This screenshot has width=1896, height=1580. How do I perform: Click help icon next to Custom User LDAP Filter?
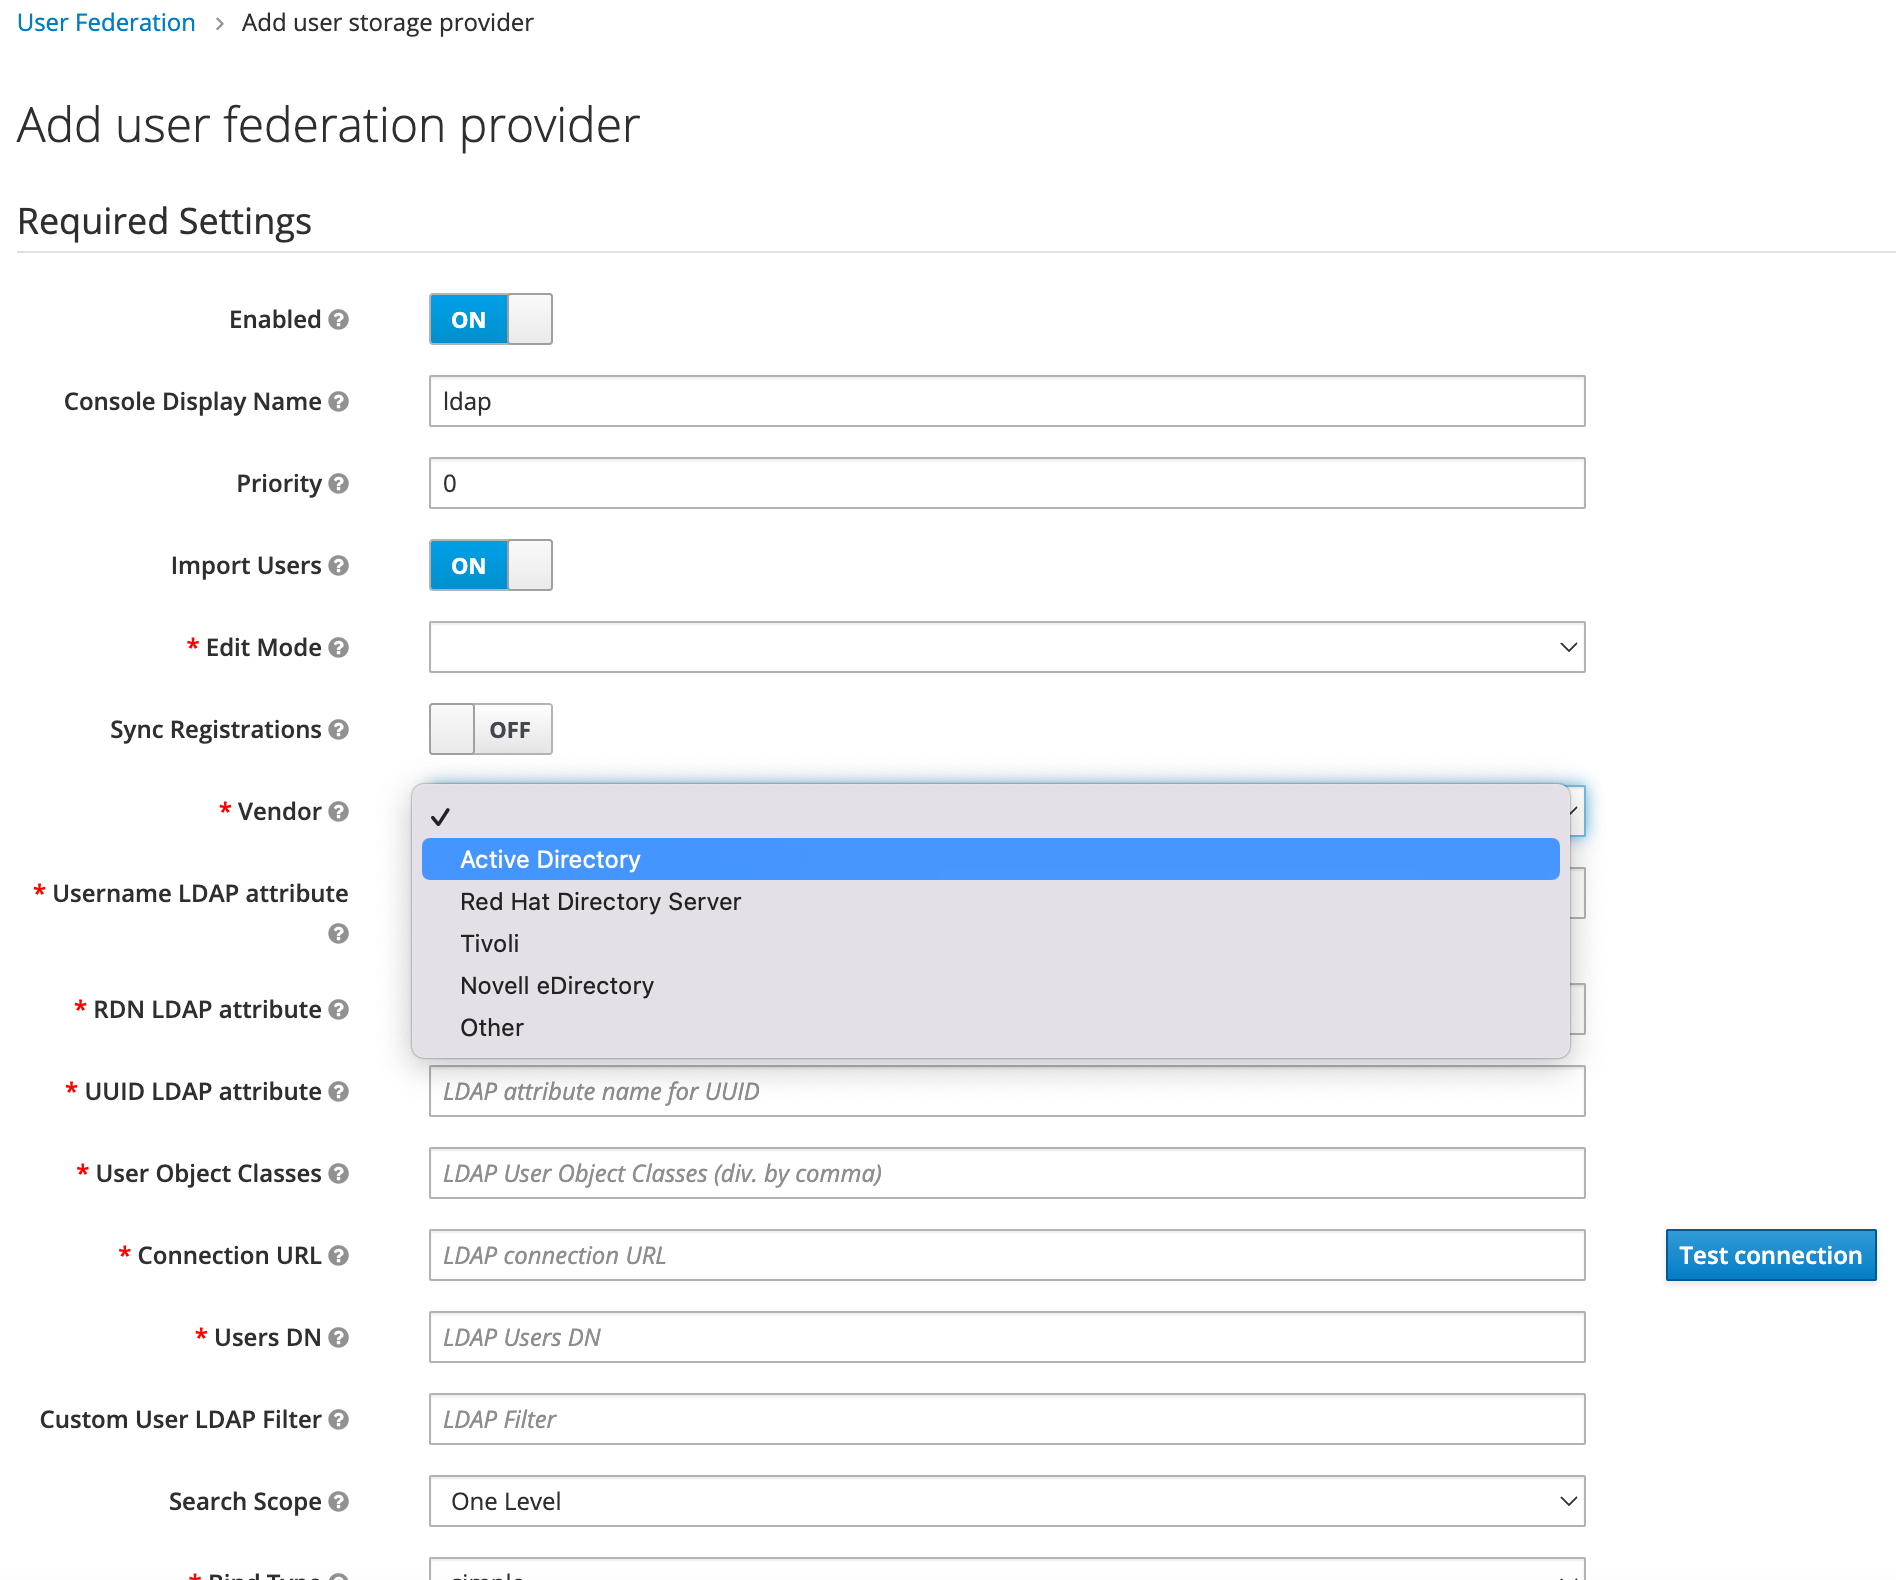pos(339,1419)
